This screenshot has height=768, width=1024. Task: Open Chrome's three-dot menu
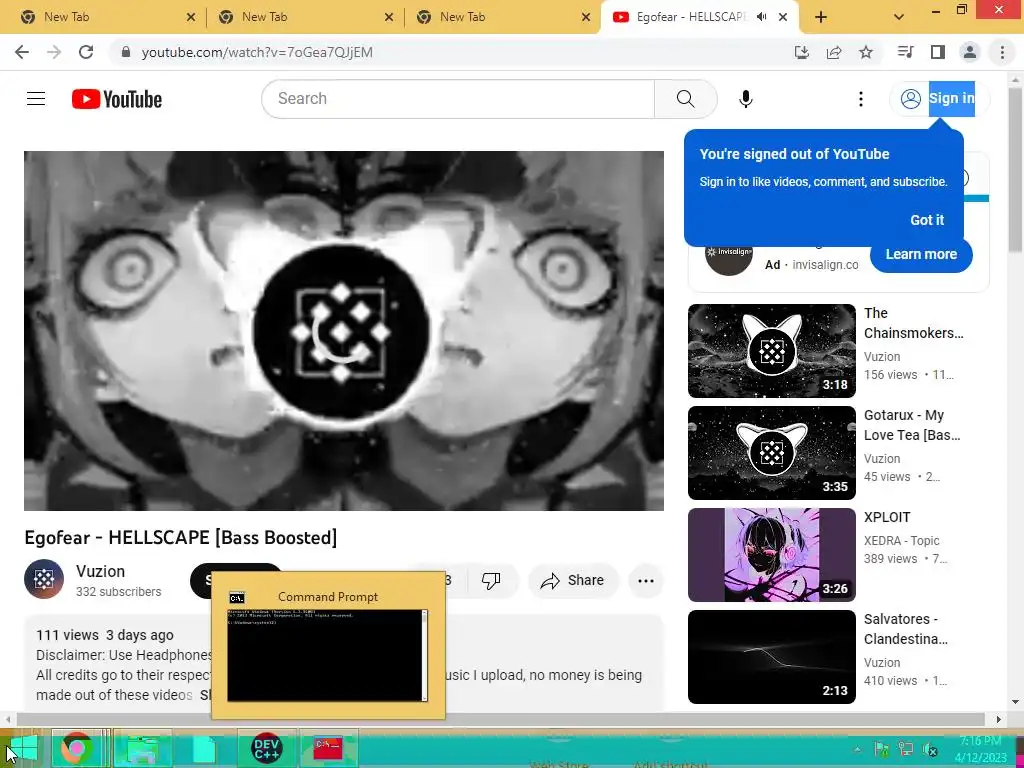[x=1002, y=52]
